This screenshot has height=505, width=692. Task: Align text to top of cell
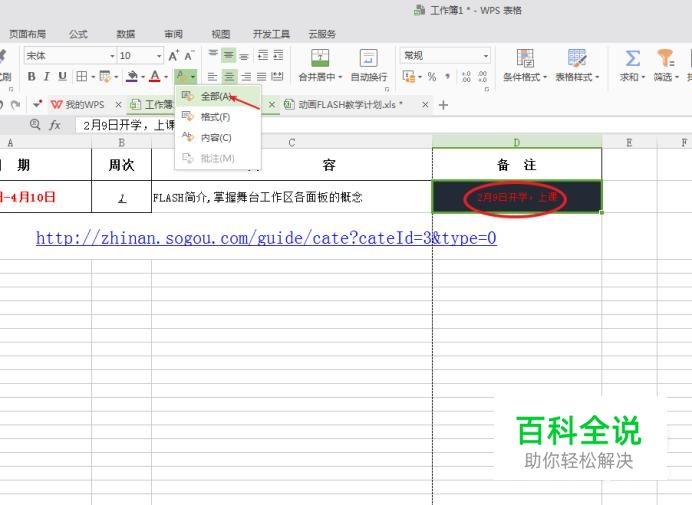click(213, 55)
